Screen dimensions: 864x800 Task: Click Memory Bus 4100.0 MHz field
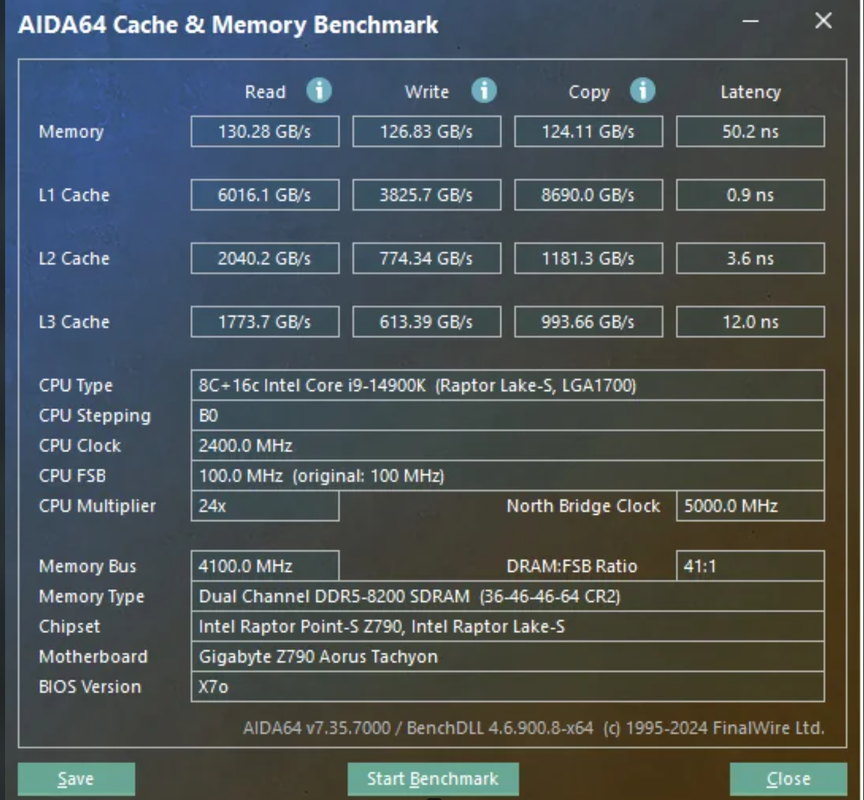click(x=265, y=566)
